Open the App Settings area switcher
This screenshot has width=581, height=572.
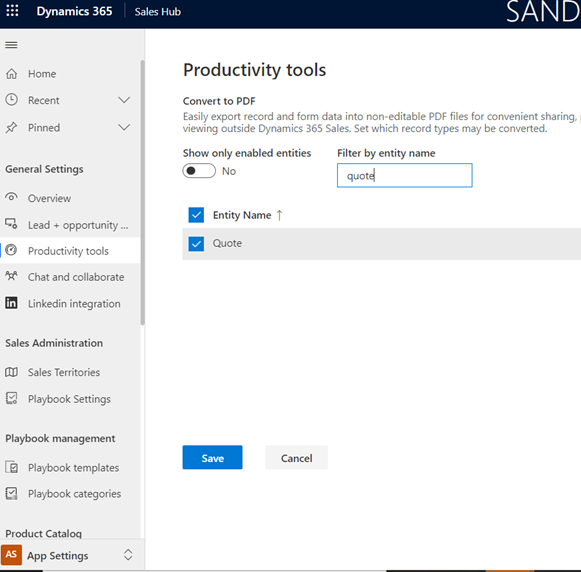[128, 555]
